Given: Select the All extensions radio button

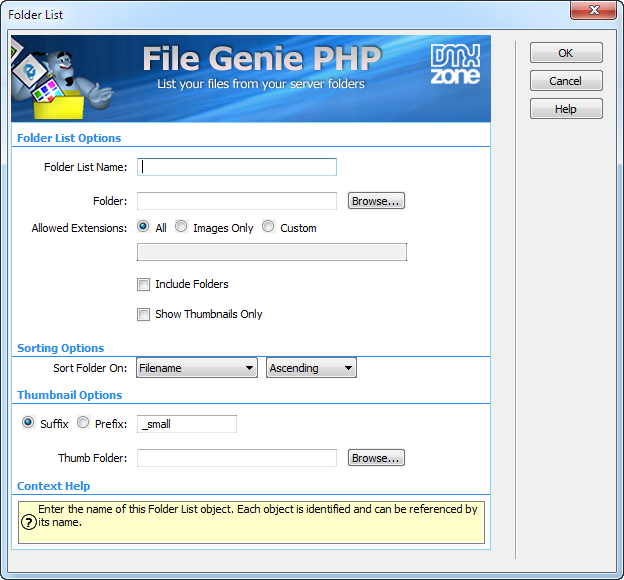Looking at the screenshot, I should click(x=143, y=227).
